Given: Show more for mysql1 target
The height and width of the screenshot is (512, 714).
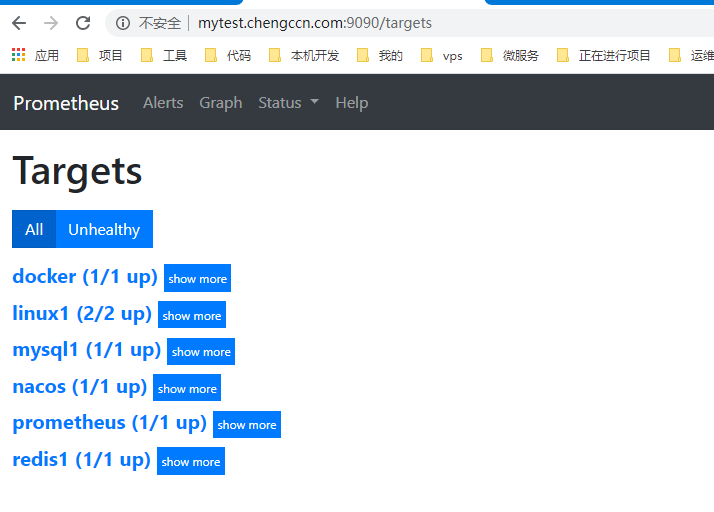Looking at the screenshot, I should [x=201, y=351].
